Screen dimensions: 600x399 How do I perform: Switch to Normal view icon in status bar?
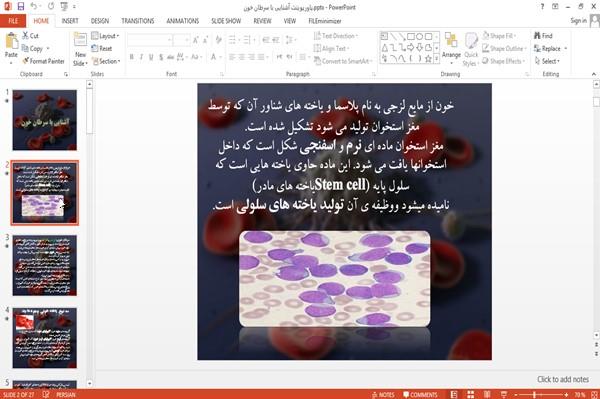[x=454, y=394]
